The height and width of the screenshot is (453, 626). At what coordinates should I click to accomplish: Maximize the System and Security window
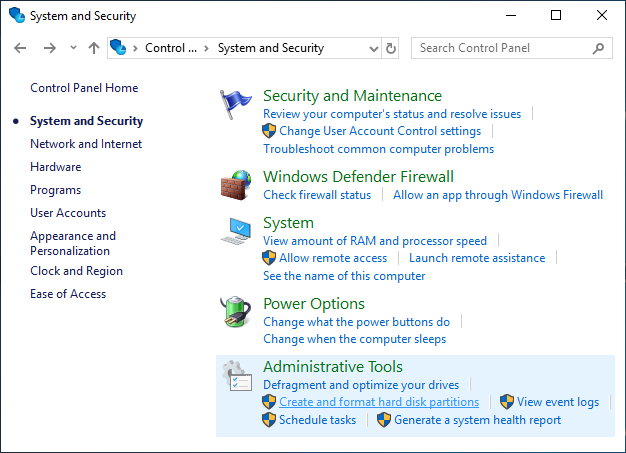pyautogui.click(x=556, y=16)
